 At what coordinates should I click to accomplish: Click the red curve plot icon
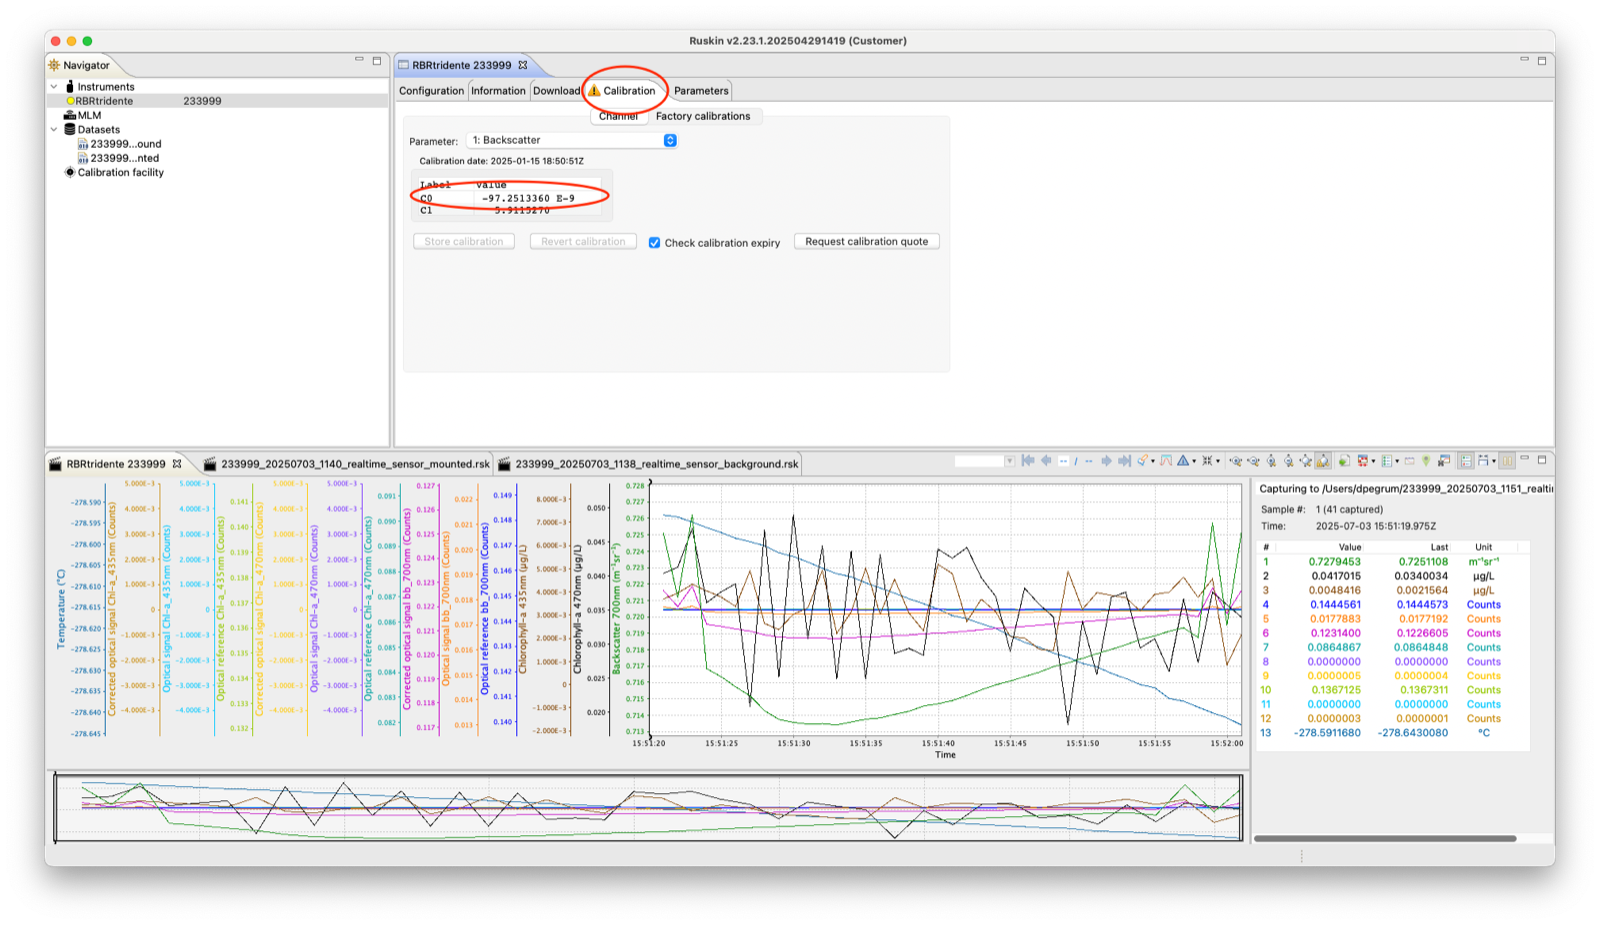coord(1166,461)
